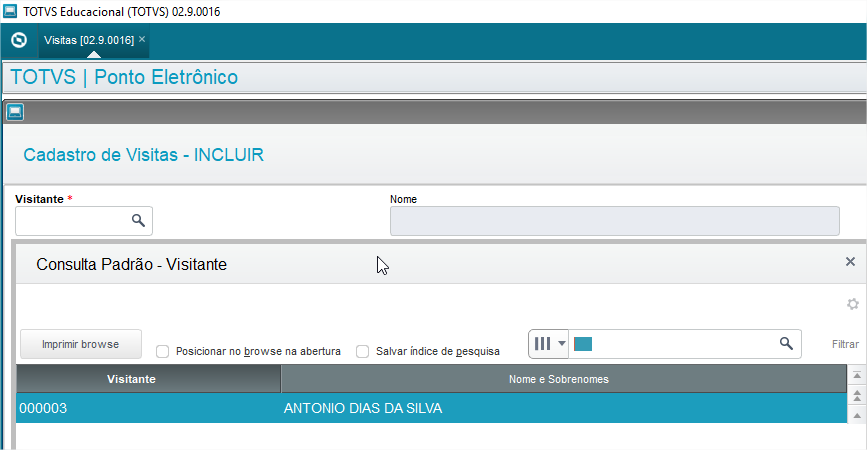
Task: Click into the search text box in the dialog
Action: 685,344
